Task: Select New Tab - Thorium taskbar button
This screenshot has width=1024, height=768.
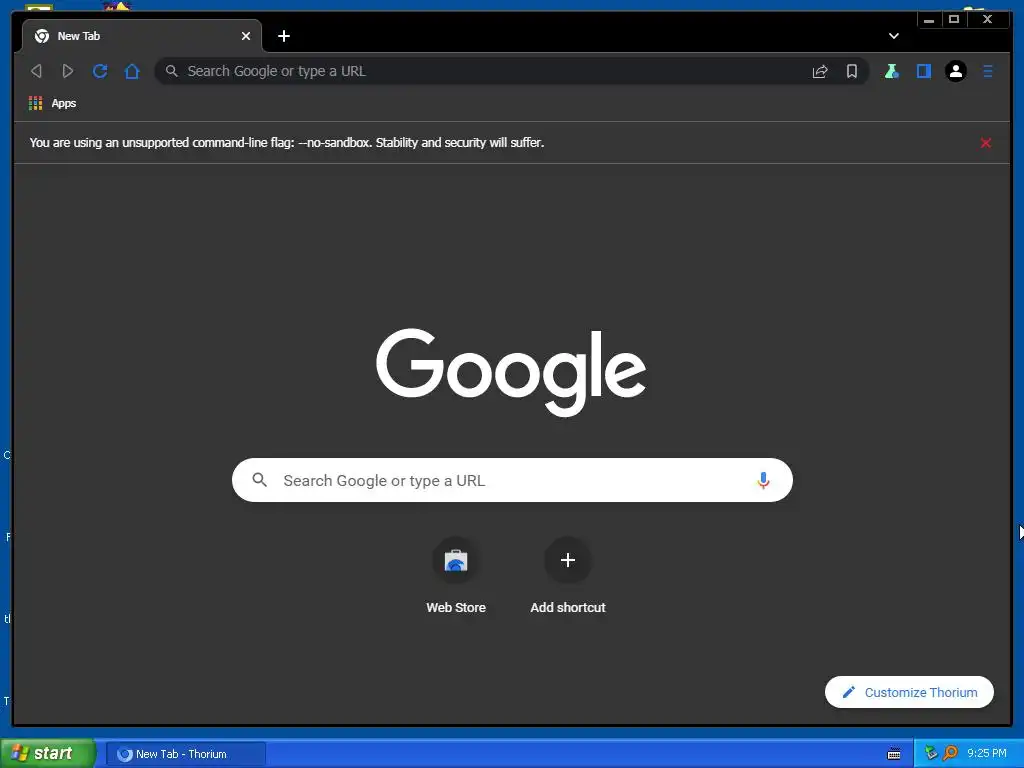Action: pos(186,754)
